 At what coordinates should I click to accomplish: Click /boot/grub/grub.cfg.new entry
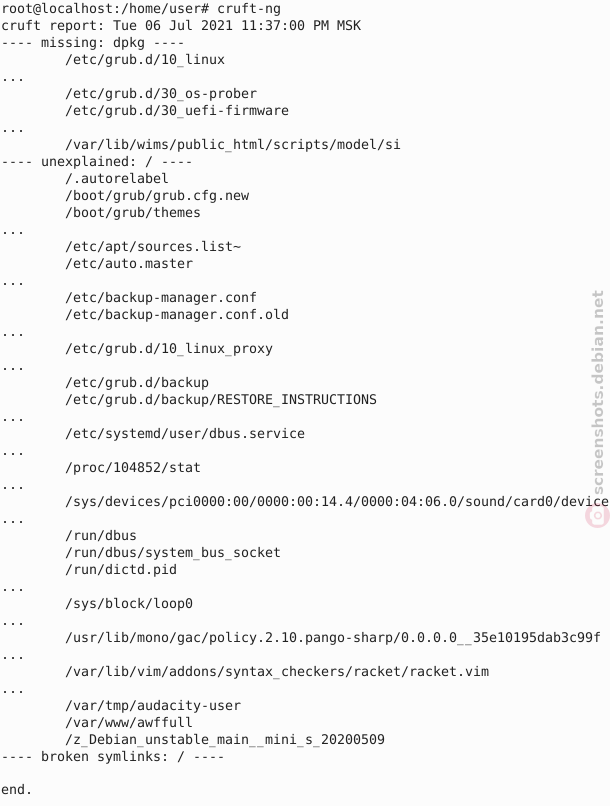[157, 195]
